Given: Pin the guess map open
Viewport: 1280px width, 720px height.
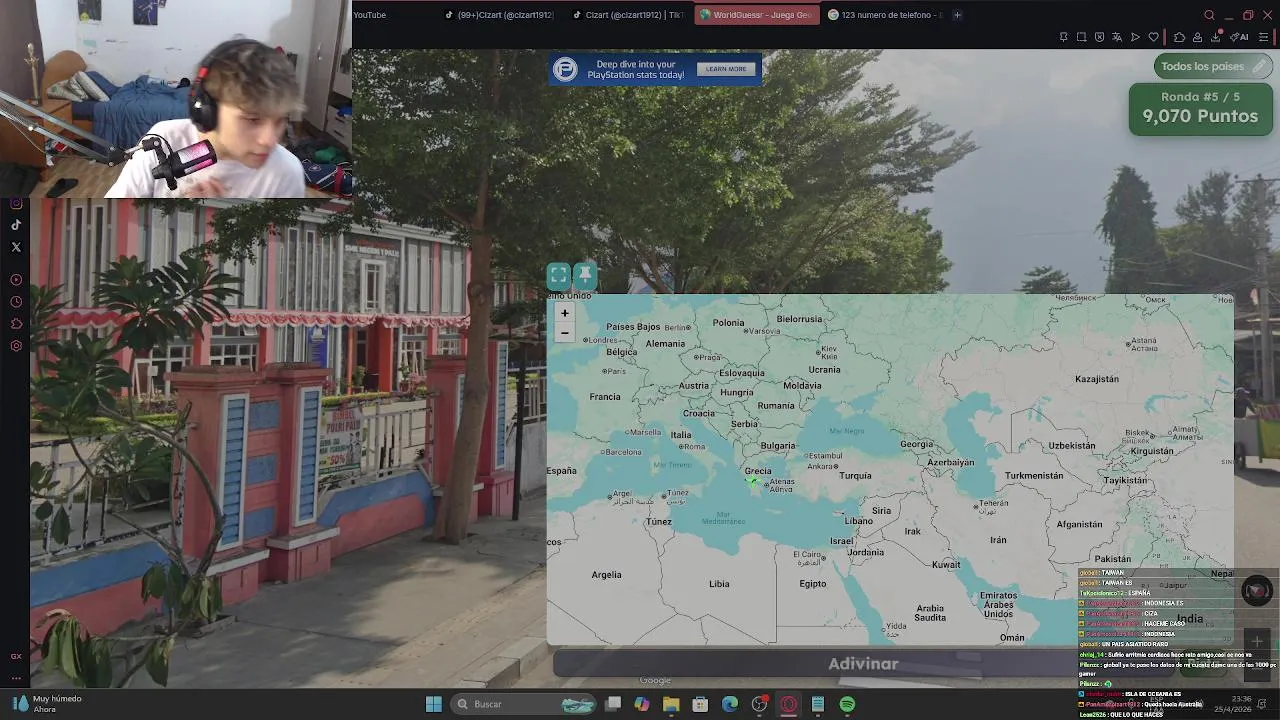Looking at the screenshot, I should click(x=585, y=275).
